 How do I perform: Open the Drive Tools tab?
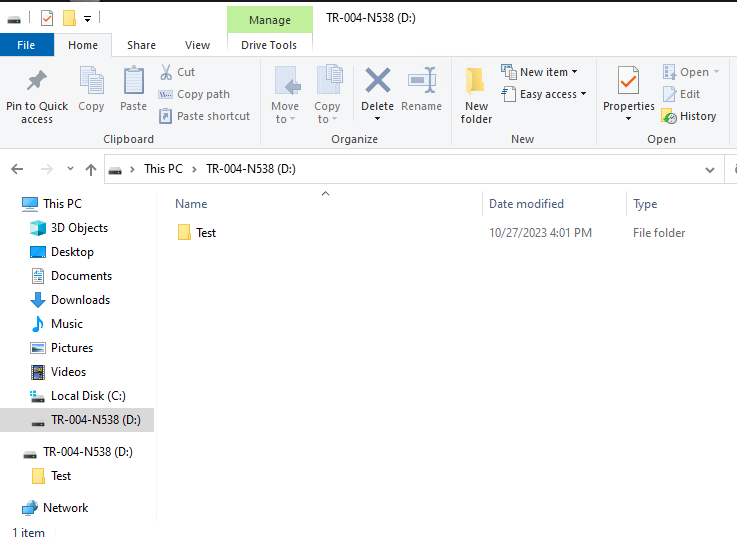(x=269, y=45)
